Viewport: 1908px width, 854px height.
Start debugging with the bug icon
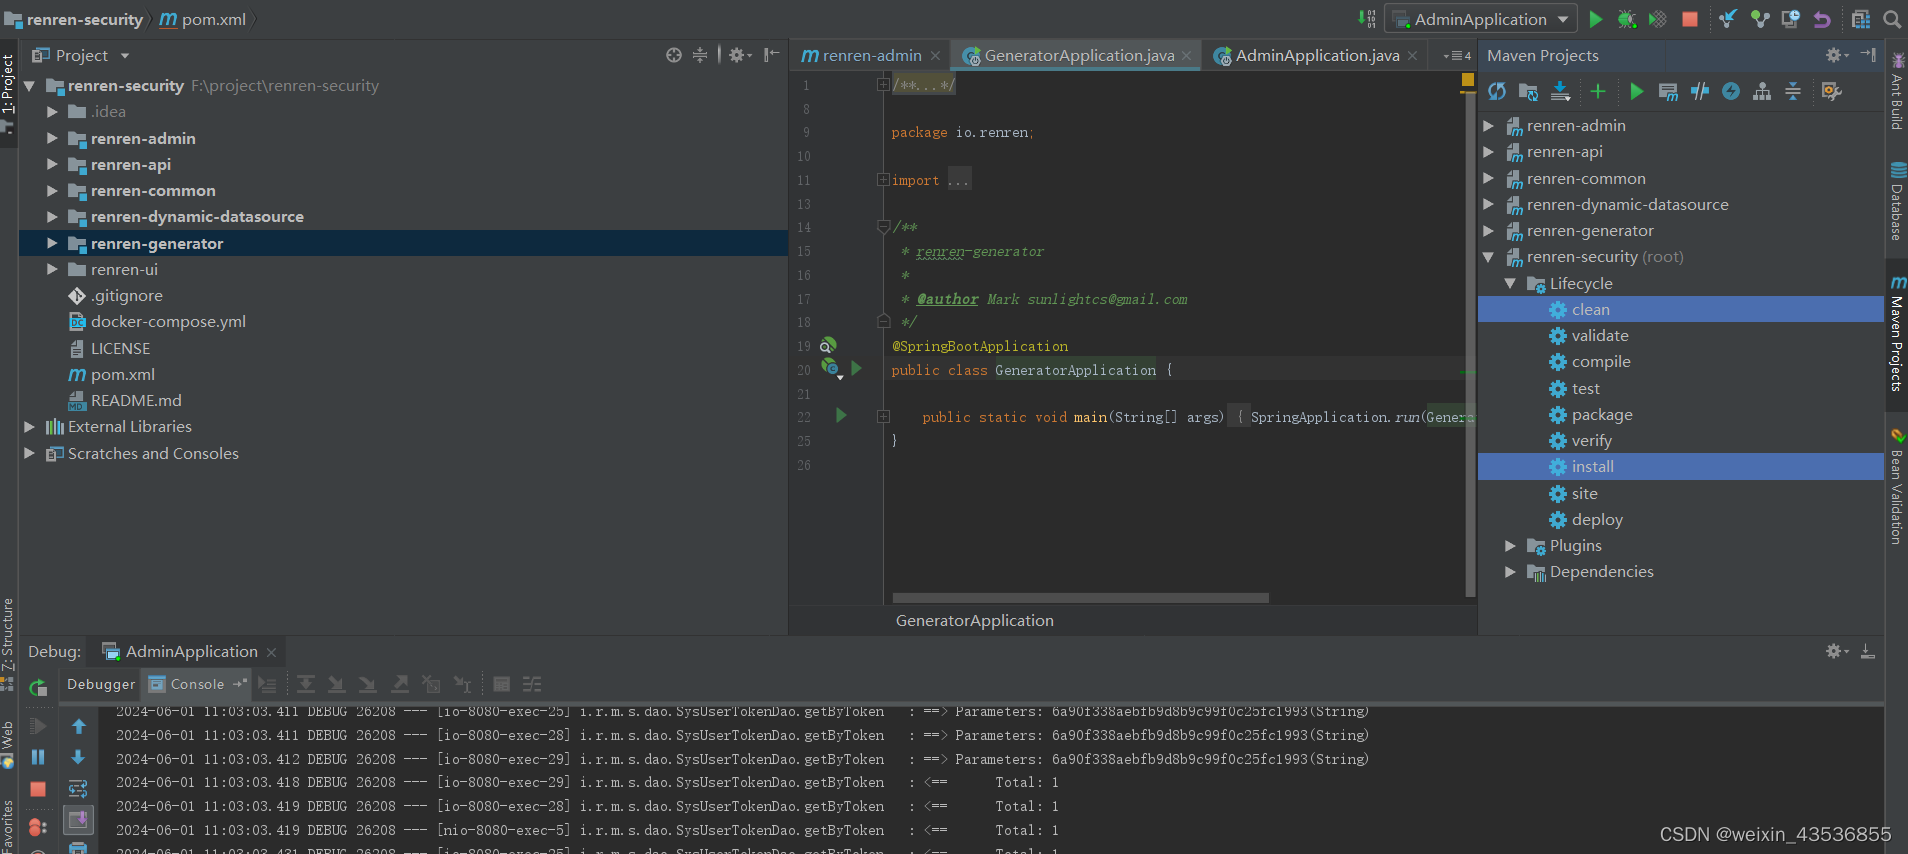[1627, 19]
